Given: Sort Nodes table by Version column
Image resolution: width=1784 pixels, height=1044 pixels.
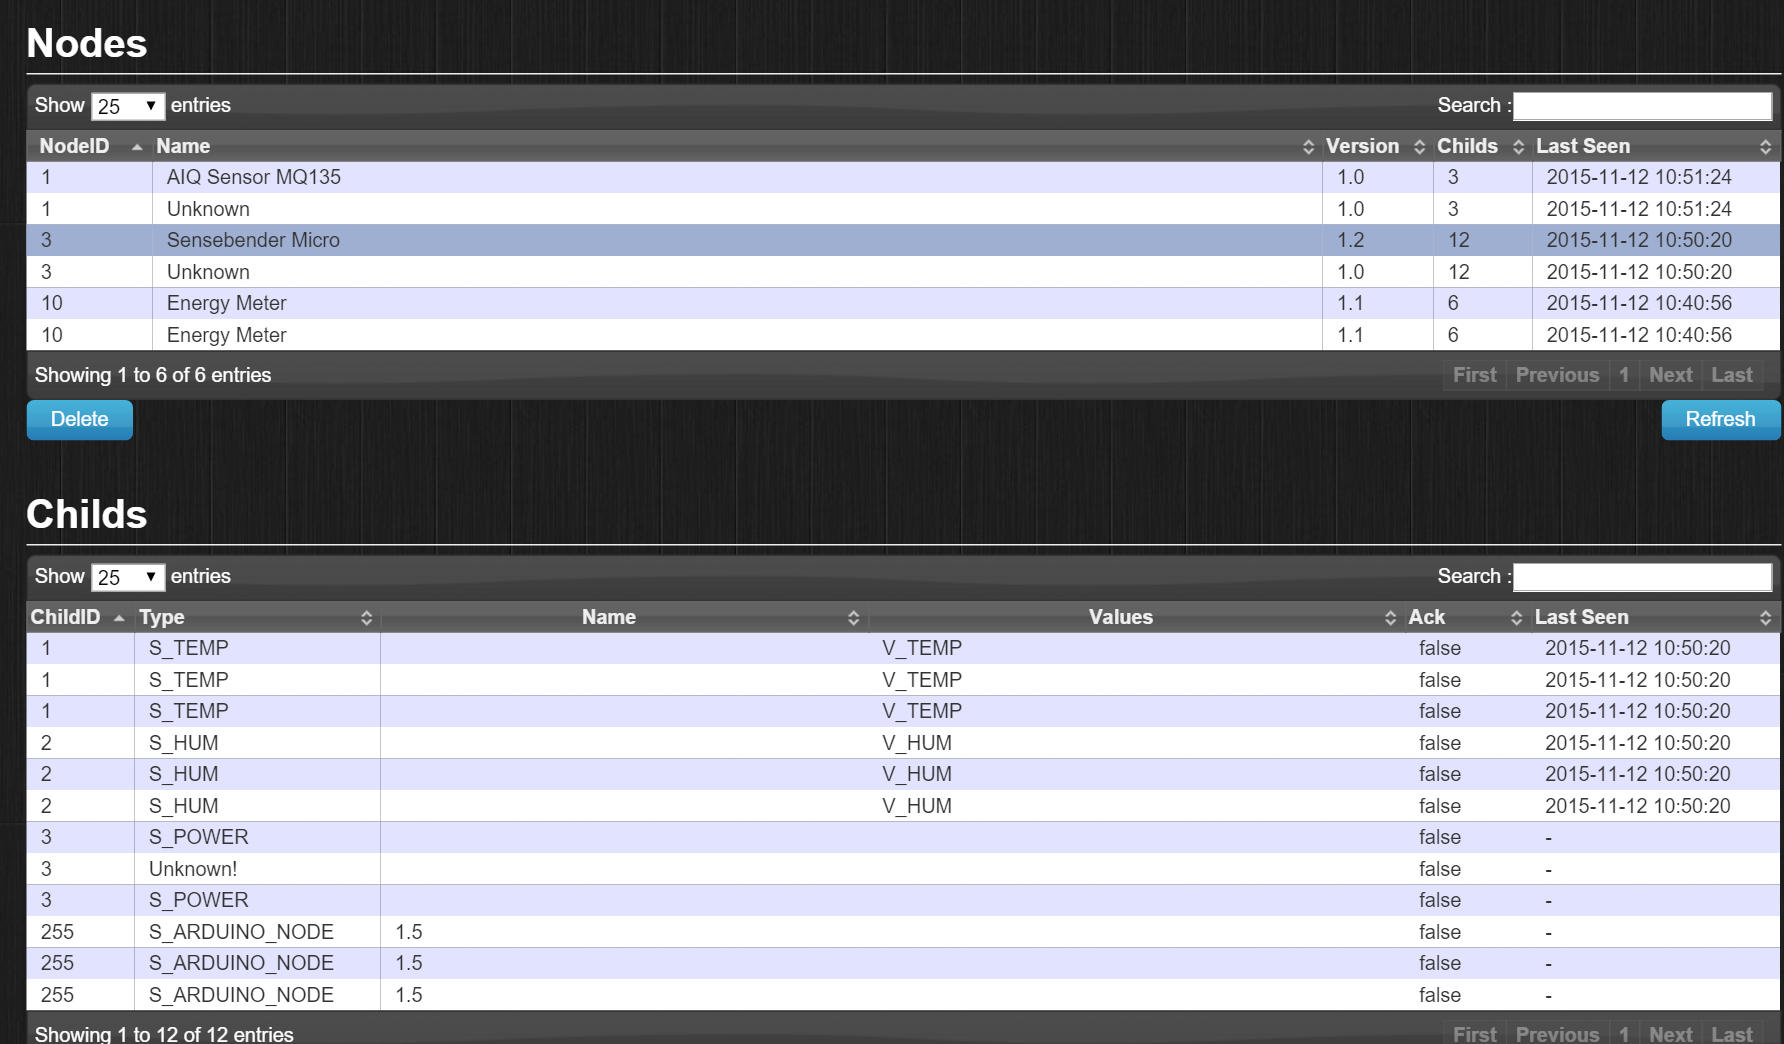Looking at the screenshot, I should [1376, 146].
